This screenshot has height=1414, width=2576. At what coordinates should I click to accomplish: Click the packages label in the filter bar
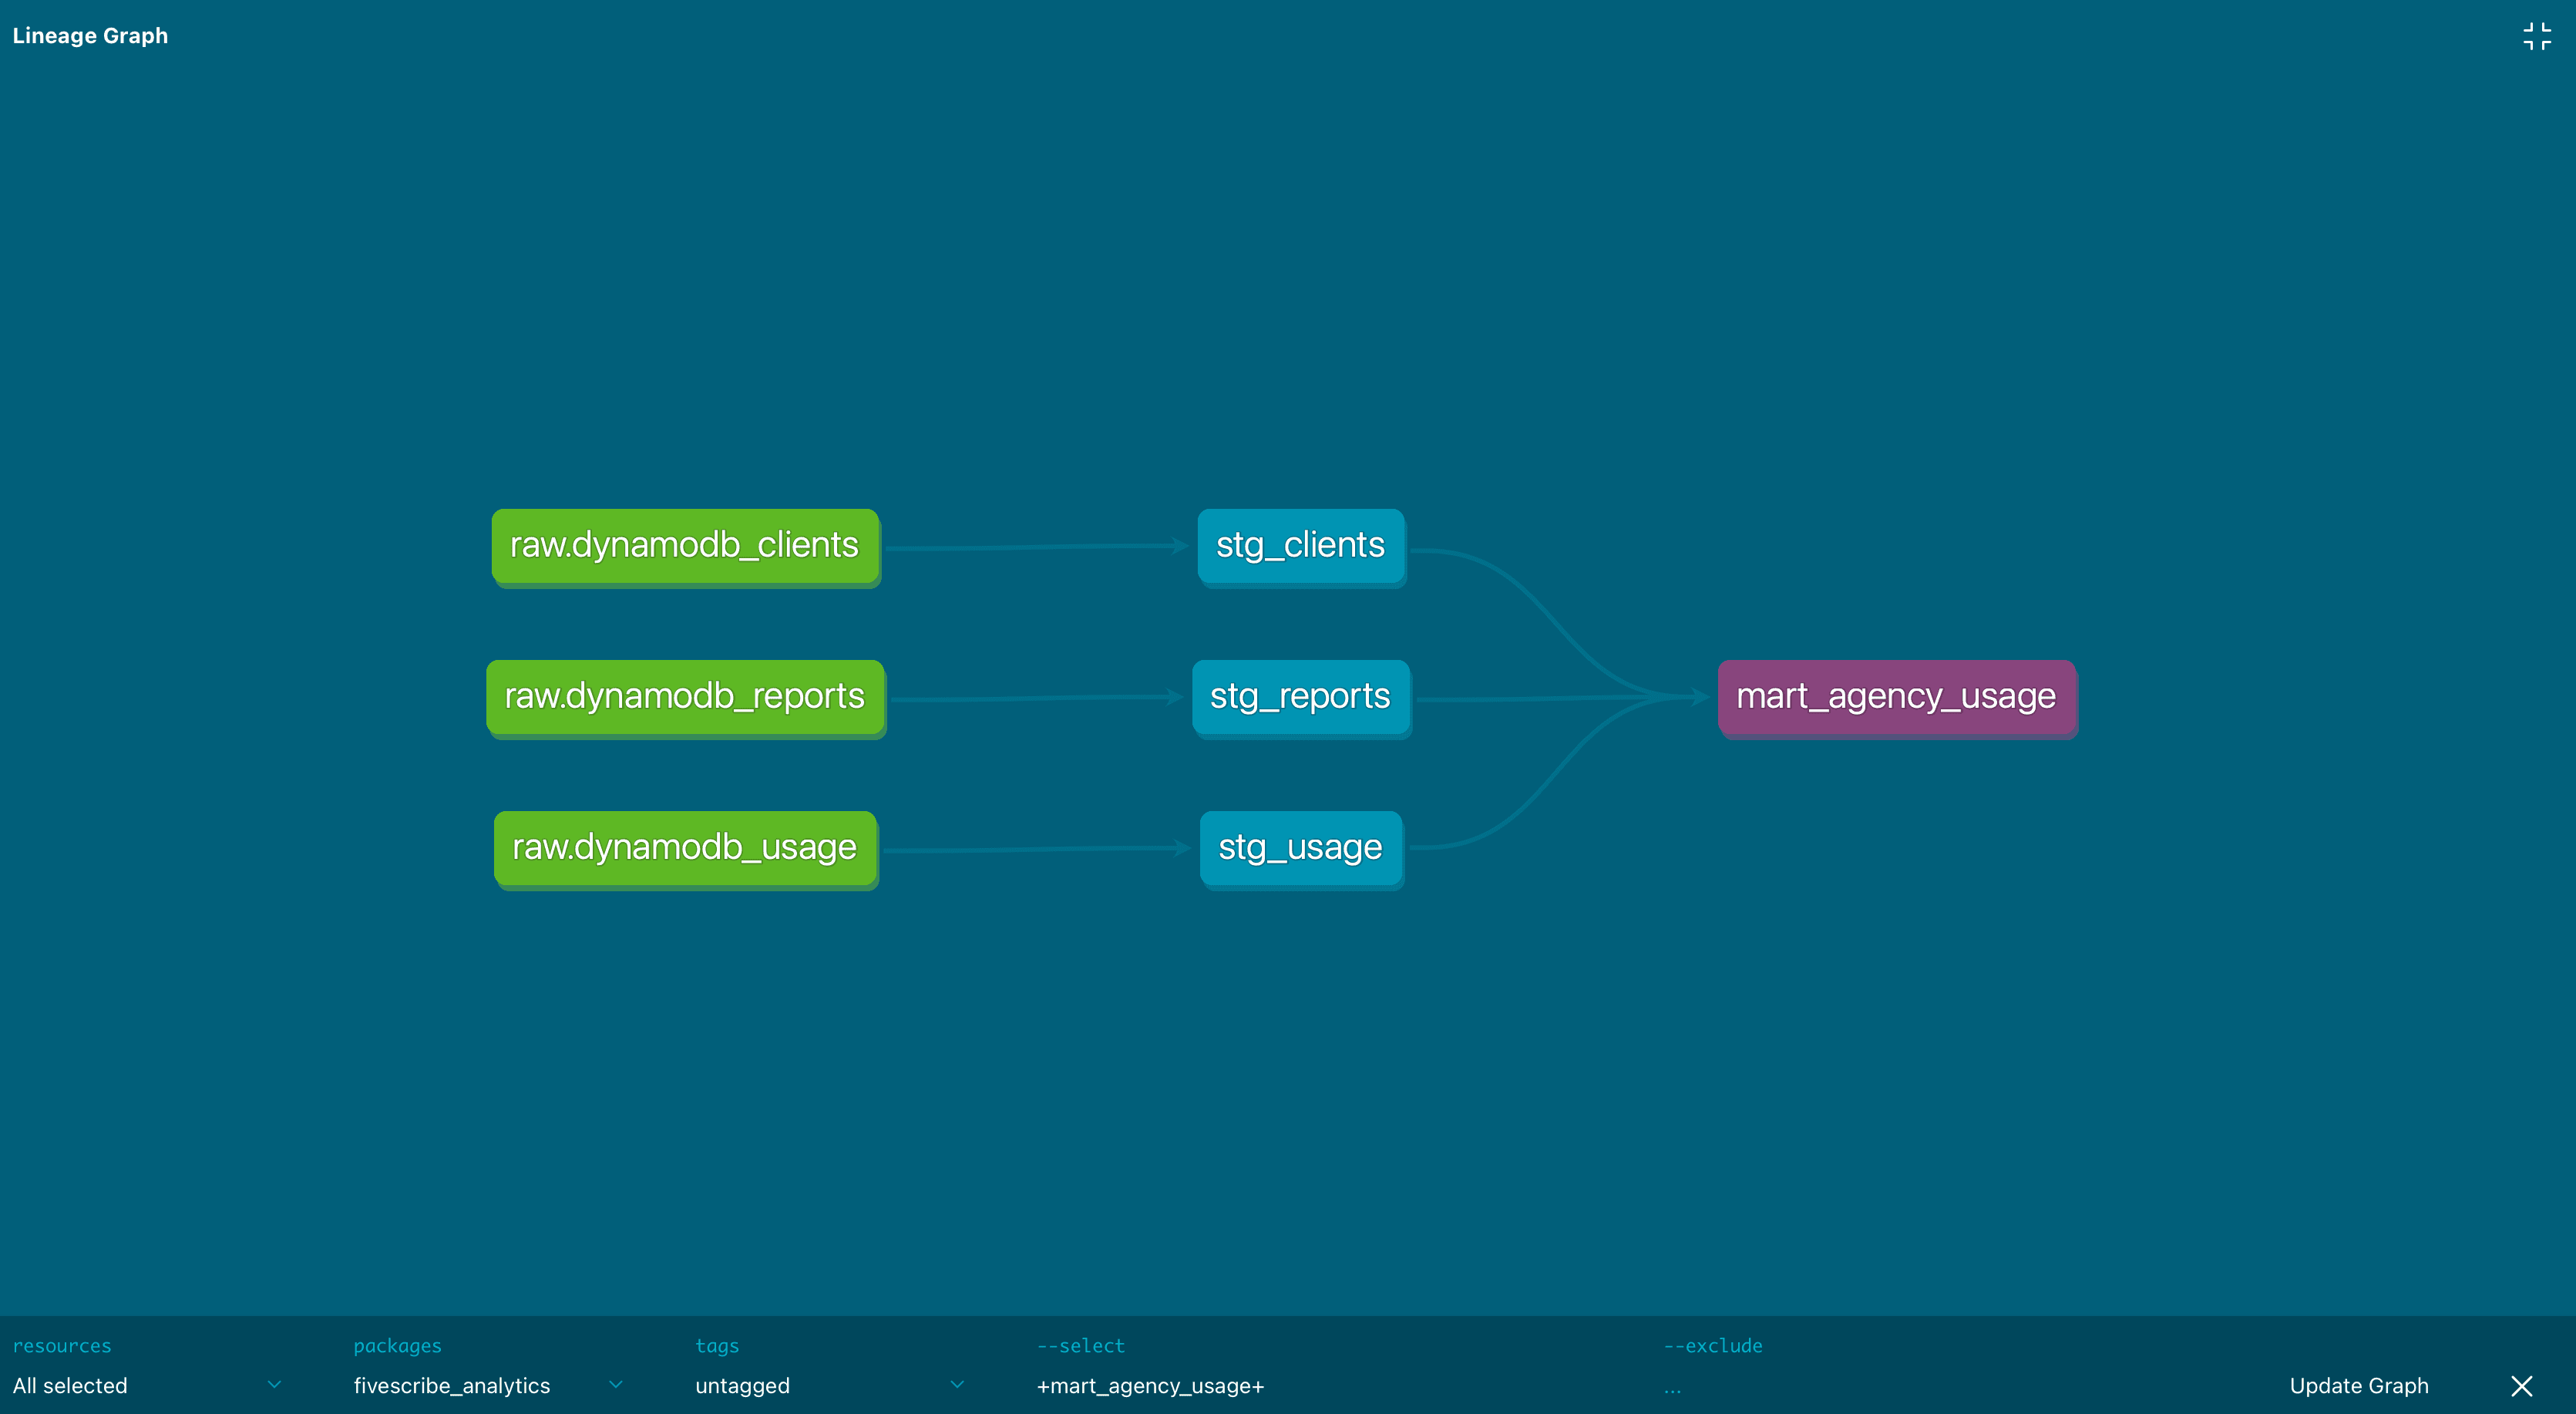pyautogui.click(x=398, y=1345)
